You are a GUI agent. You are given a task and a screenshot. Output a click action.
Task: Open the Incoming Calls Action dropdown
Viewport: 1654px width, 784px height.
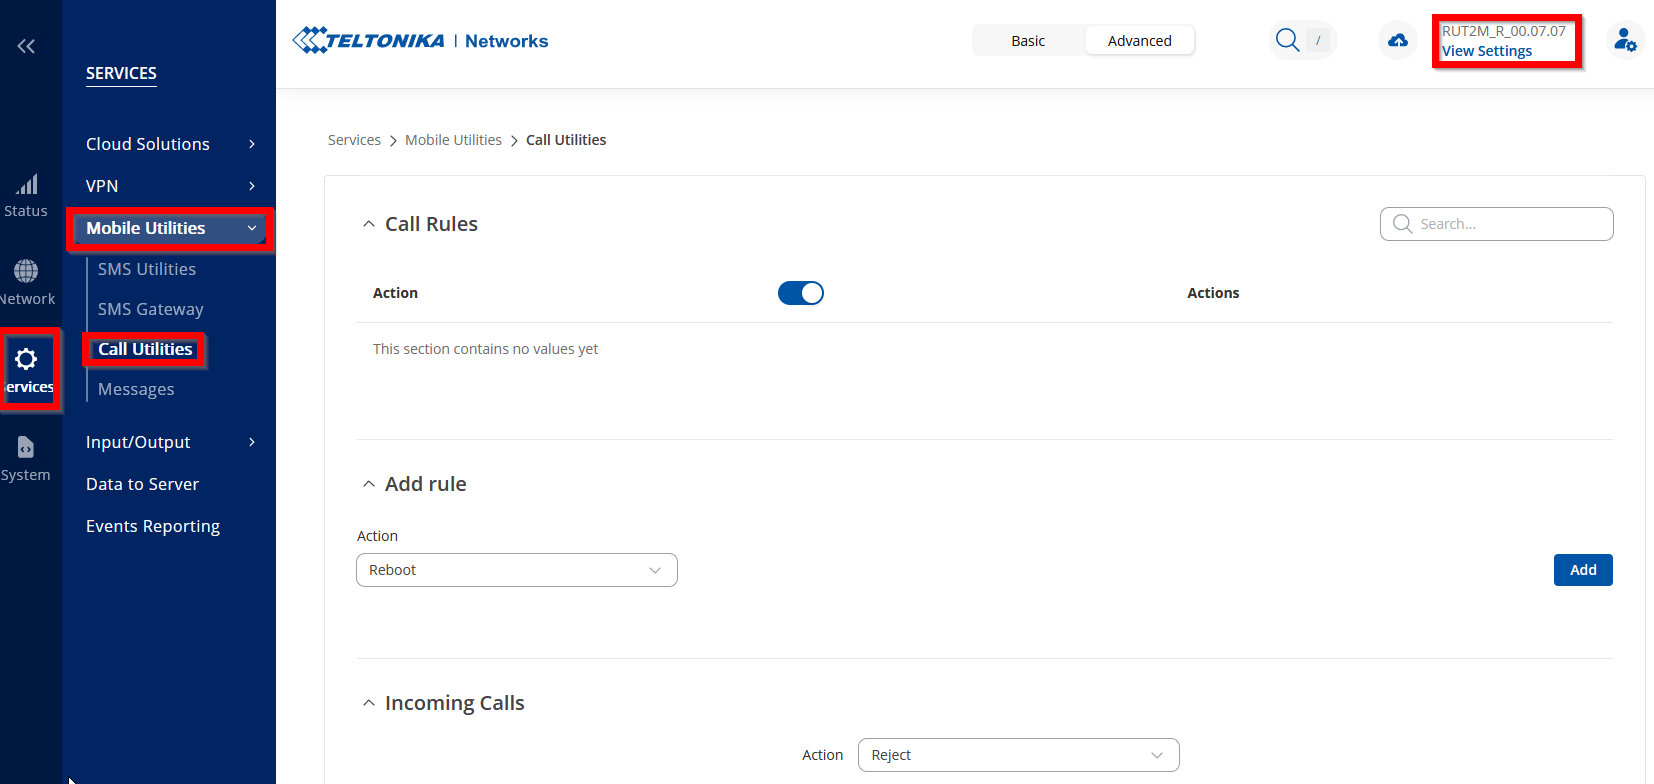[x=1018, y=755]
